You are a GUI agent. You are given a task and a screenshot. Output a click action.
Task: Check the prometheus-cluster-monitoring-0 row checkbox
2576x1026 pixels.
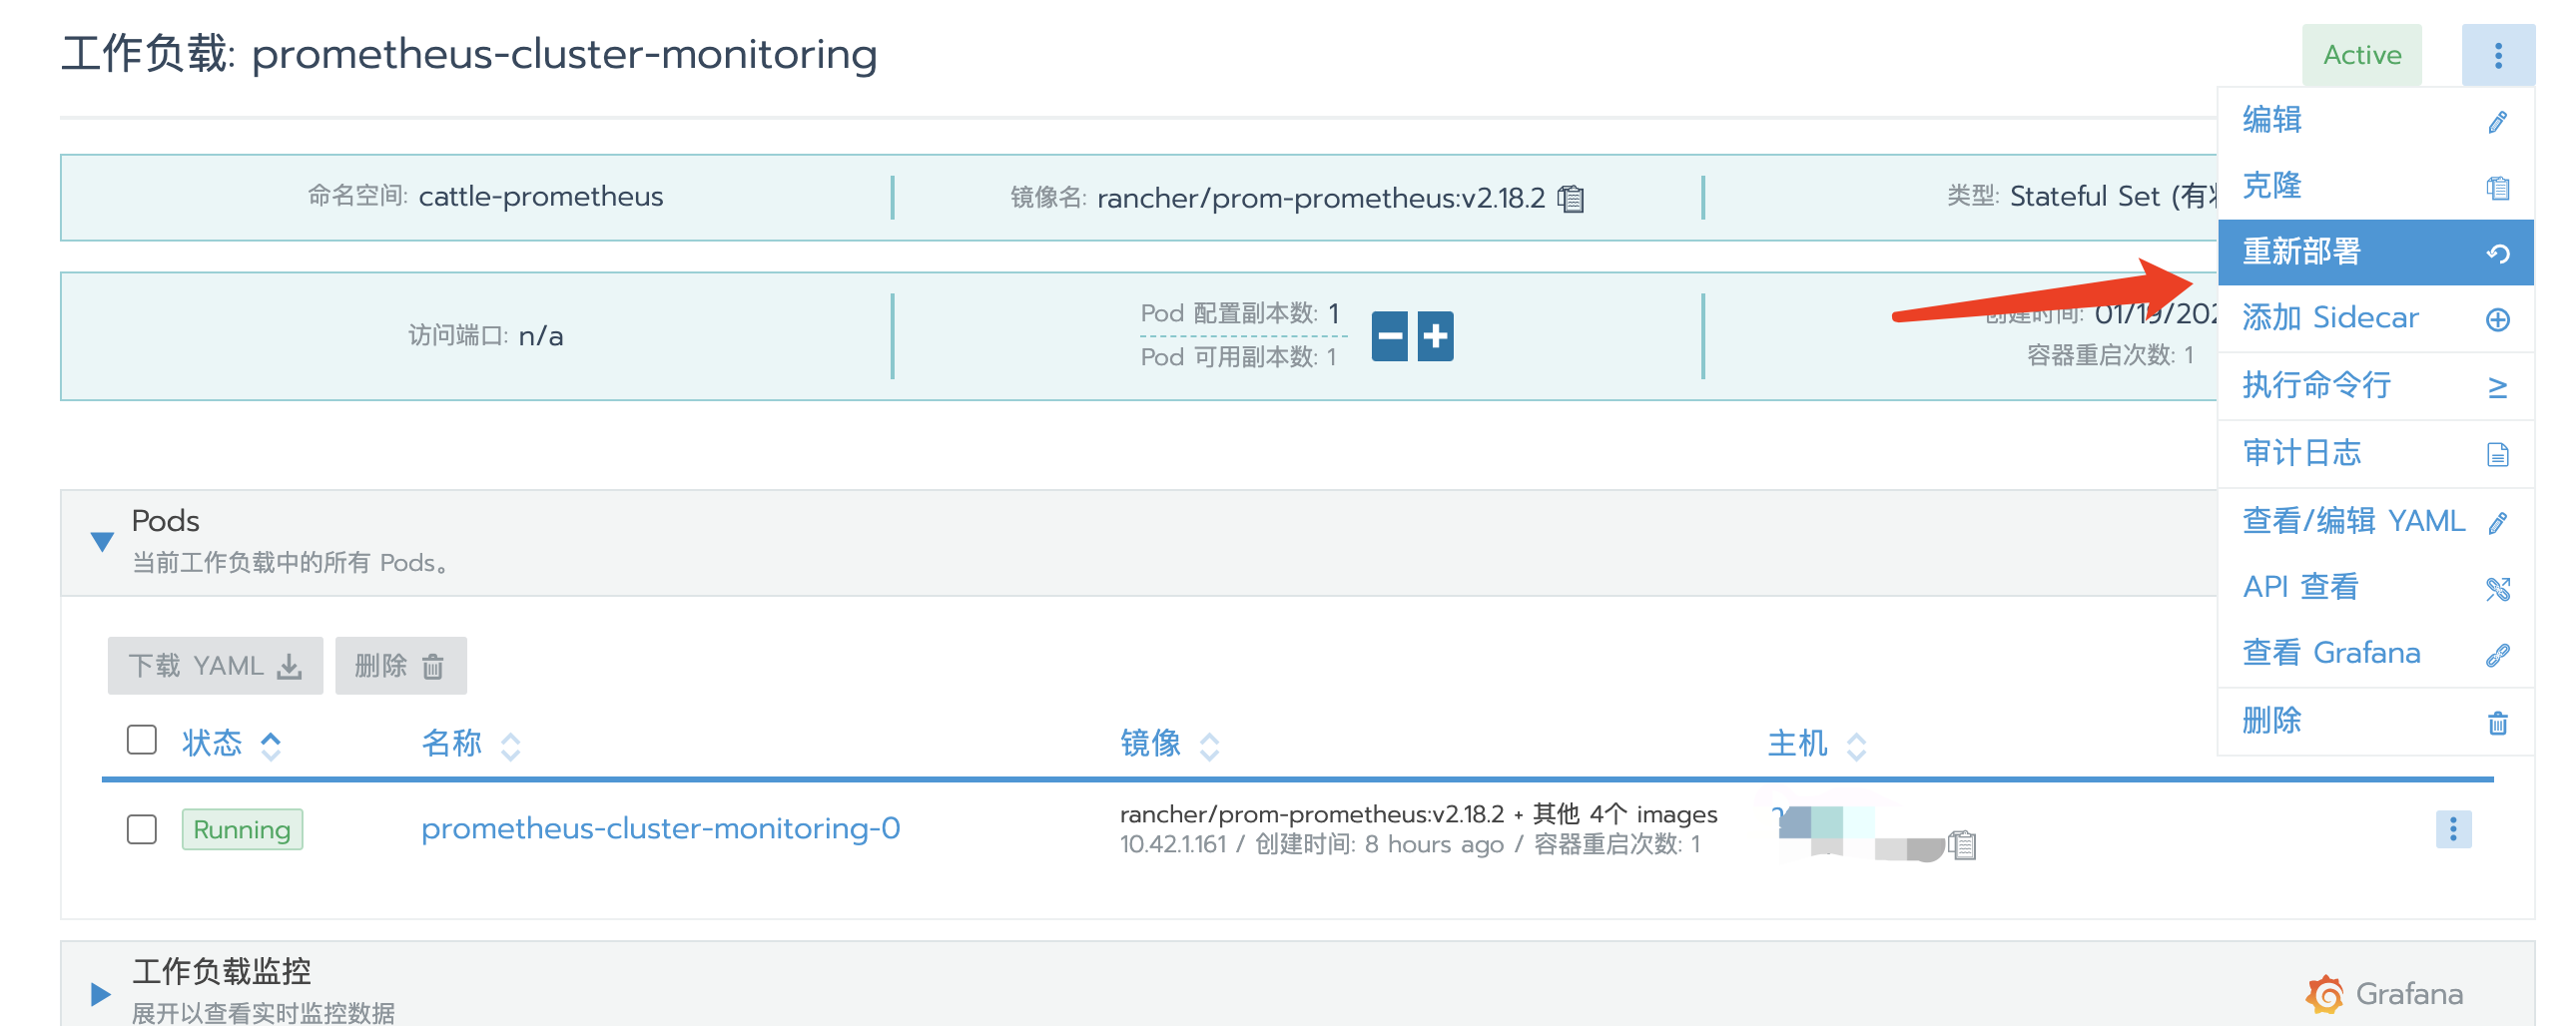[142, 829]
